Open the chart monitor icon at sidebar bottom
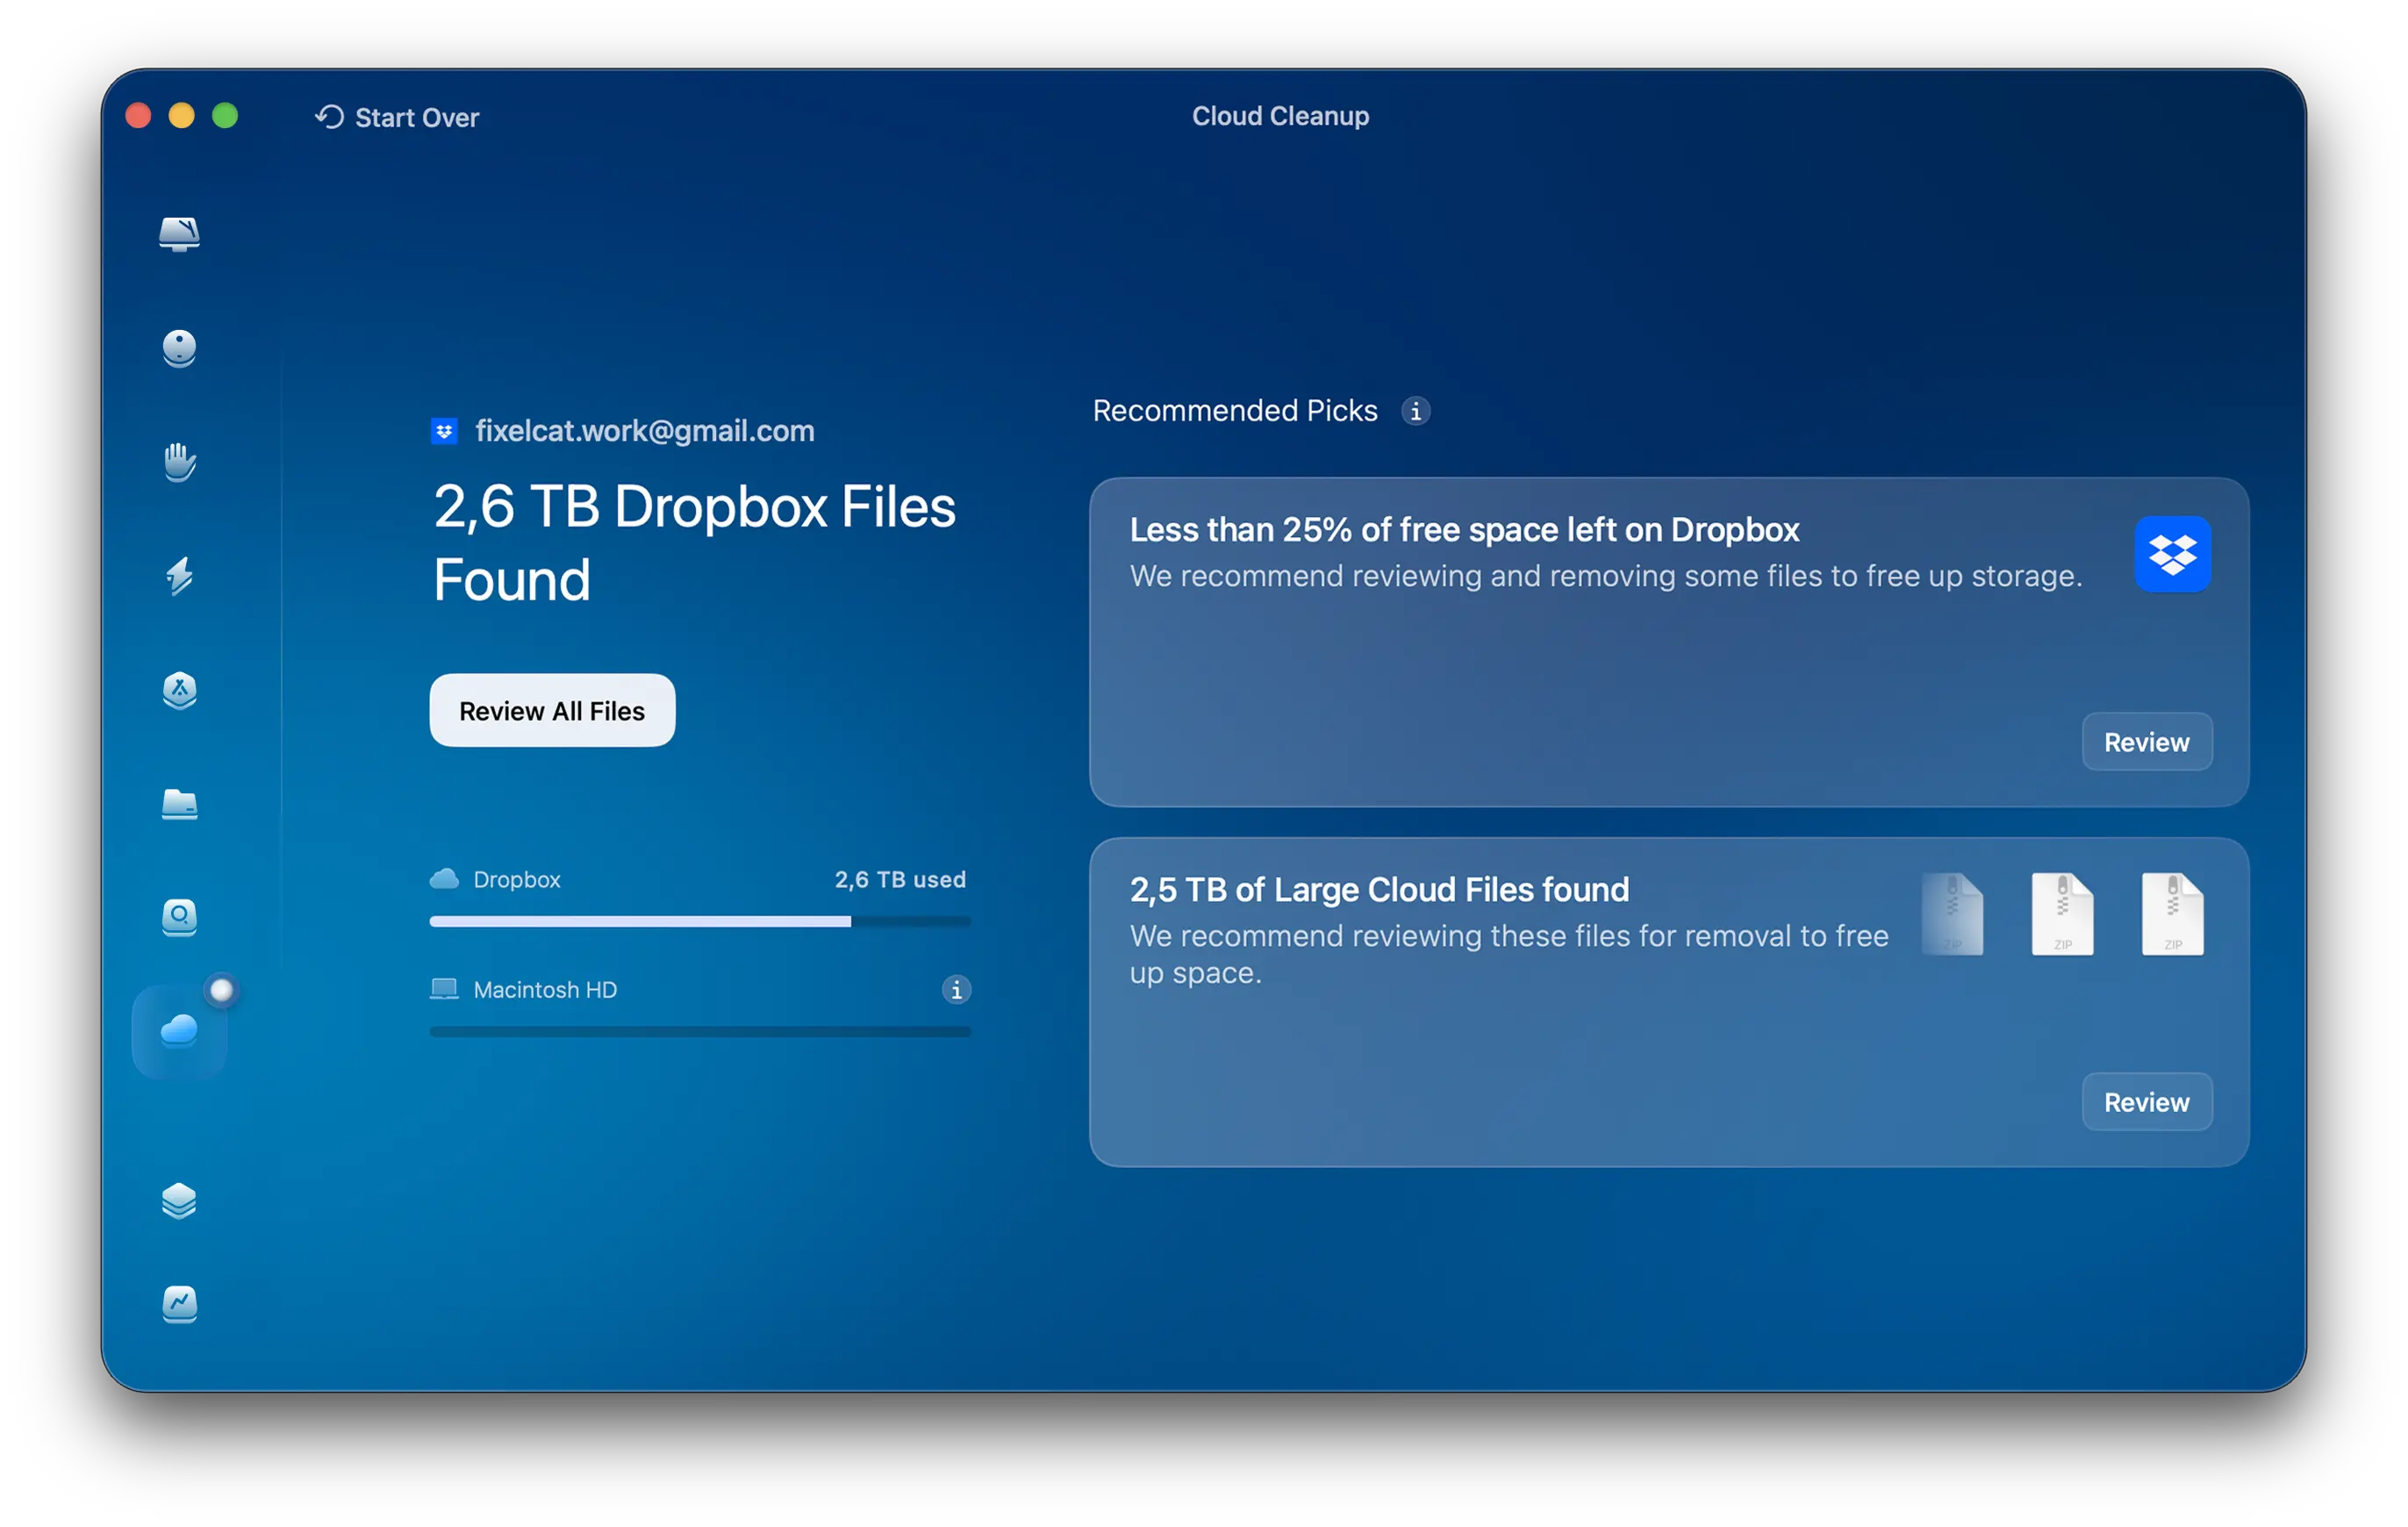Viewport: 2408px width, 1527px height. [x=179, y=1304]
